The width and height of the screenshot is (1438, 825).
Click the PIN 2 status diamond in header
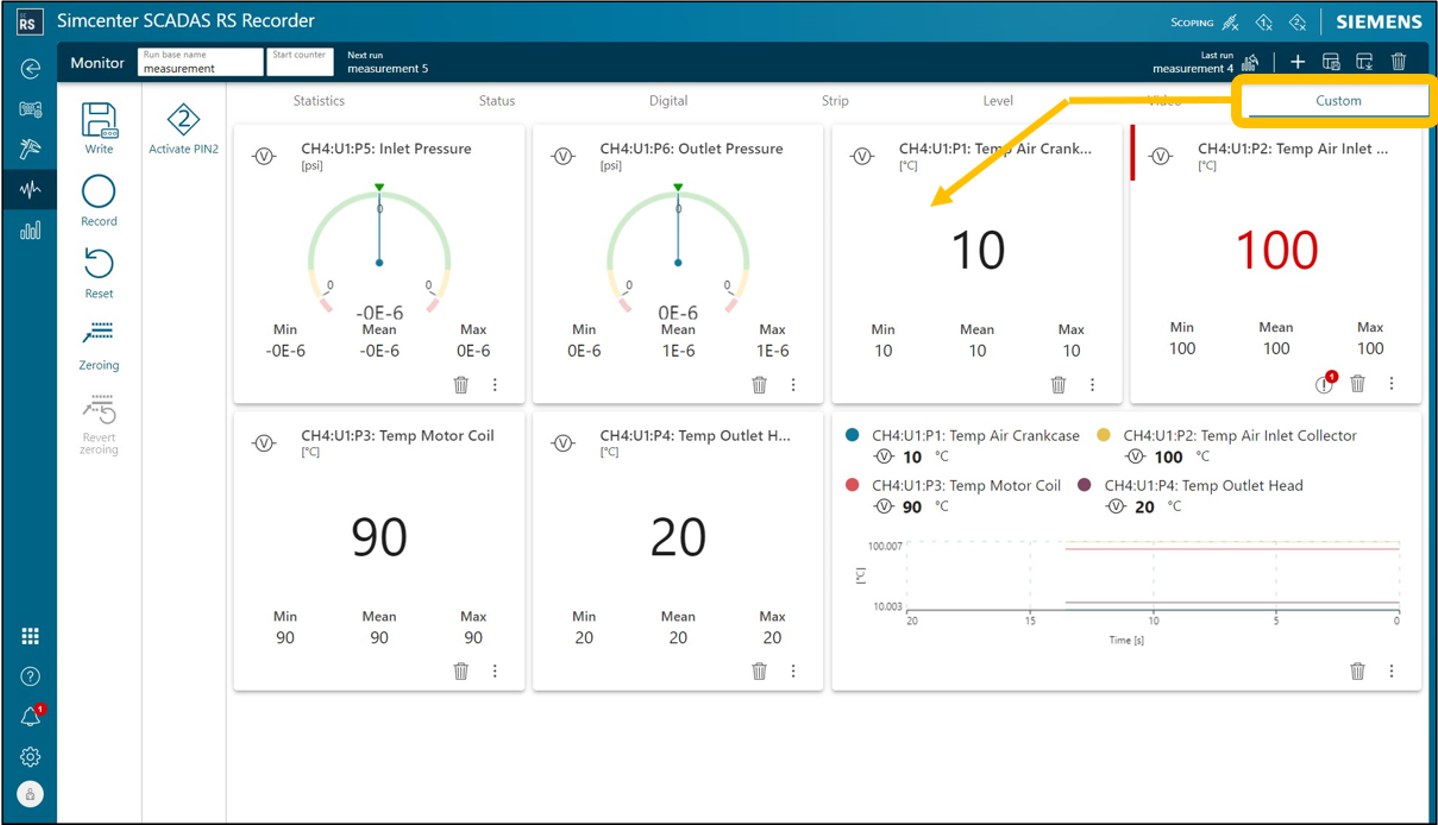1298,22
